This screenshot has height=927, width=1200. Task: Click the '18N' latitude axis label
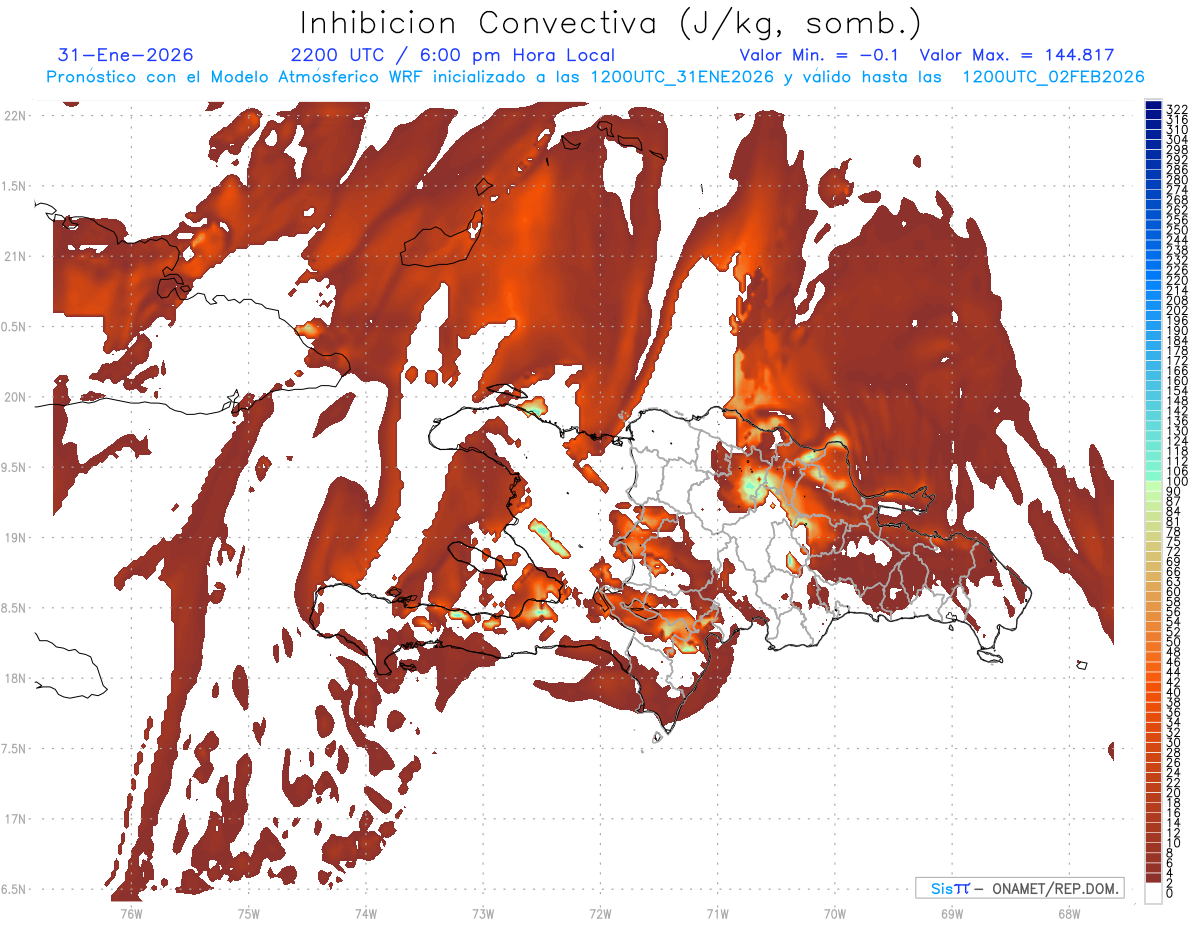[15, 679]
